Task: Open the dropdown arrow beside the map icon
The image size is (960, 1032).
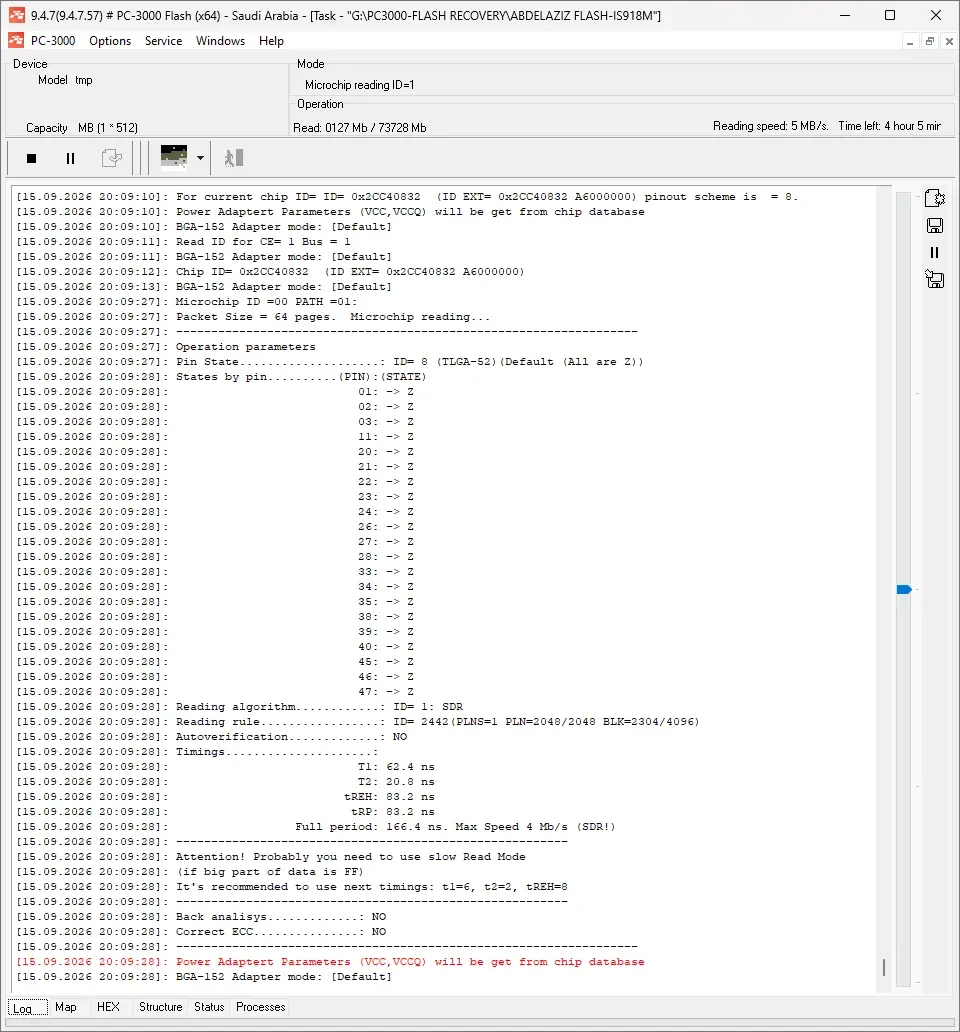Action: click(200, 158)
